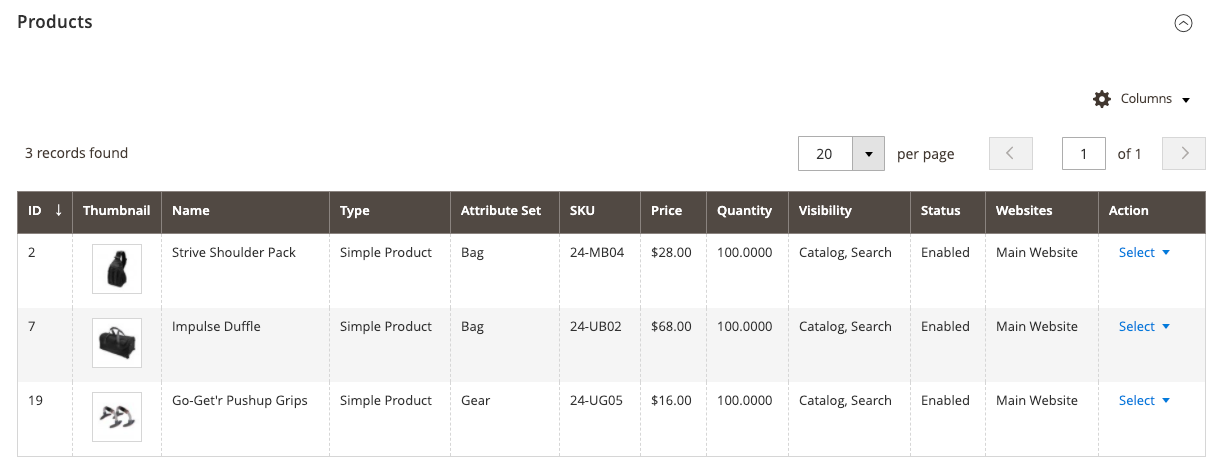1218x470 pixels.
Task: Go to previous page arrow
Action: tap(1010, 154)
